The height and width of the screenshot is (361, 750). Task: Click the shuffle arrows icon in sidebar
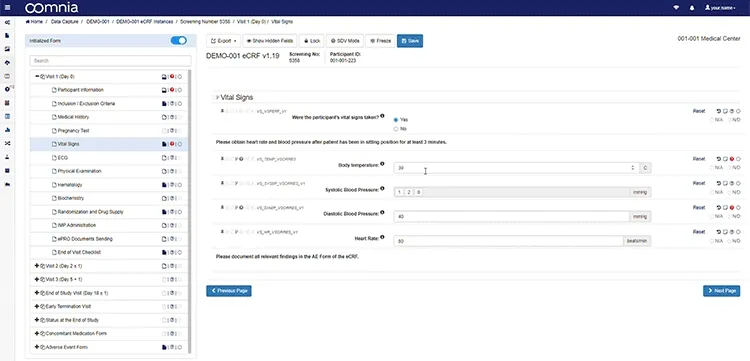click(x=7, y=143)
